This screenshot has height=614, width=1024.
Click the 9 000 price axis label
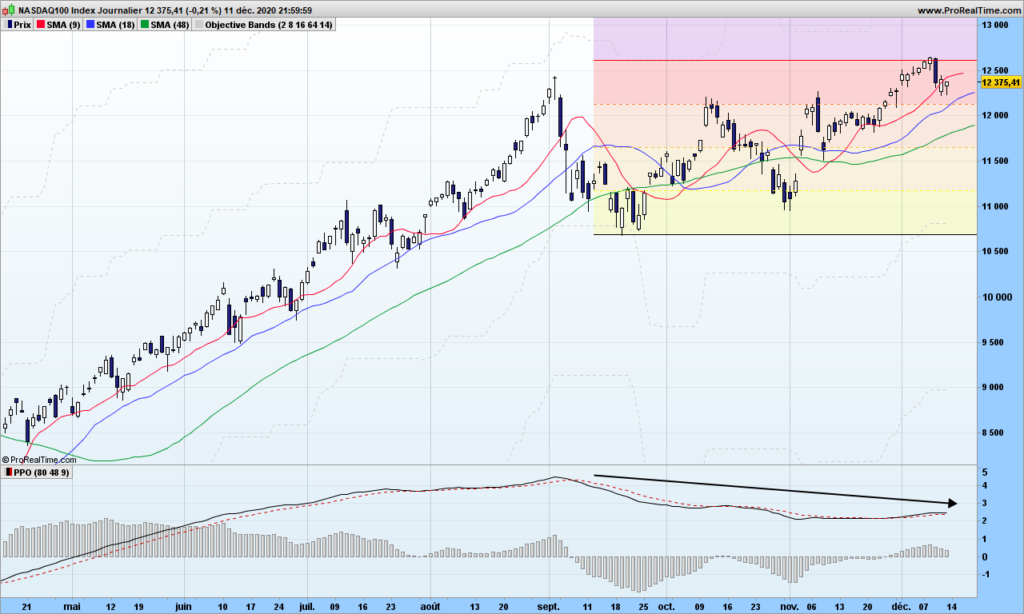[993, 387]
